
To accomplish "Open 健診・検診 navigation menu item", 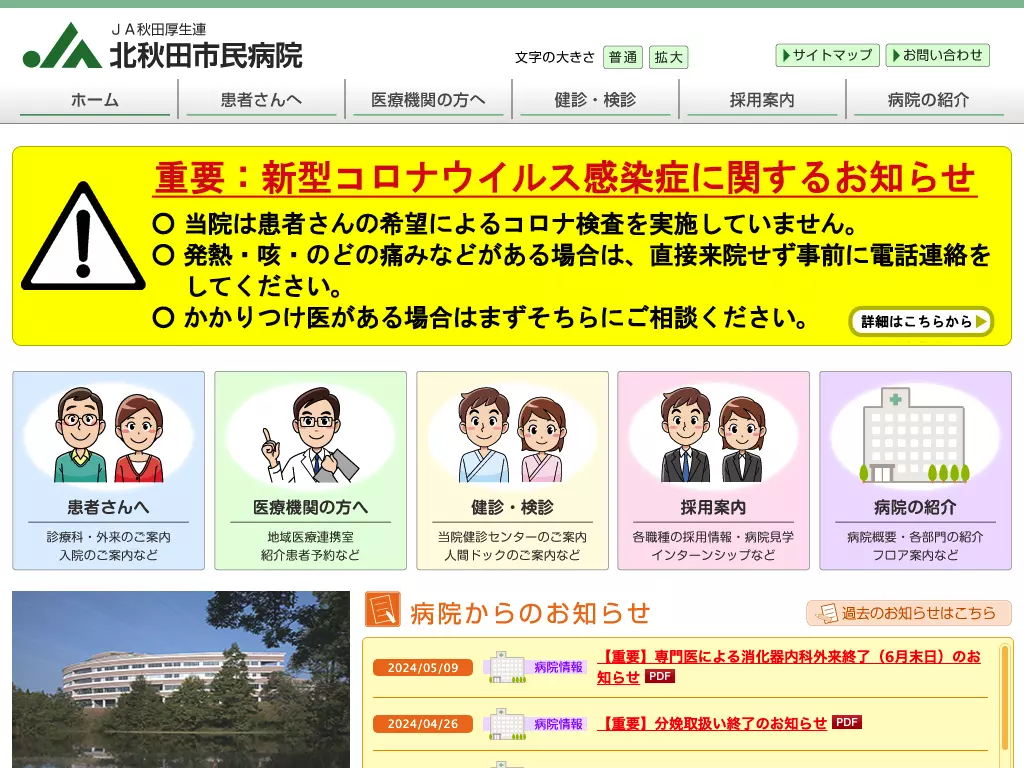I will coord(596,100).
